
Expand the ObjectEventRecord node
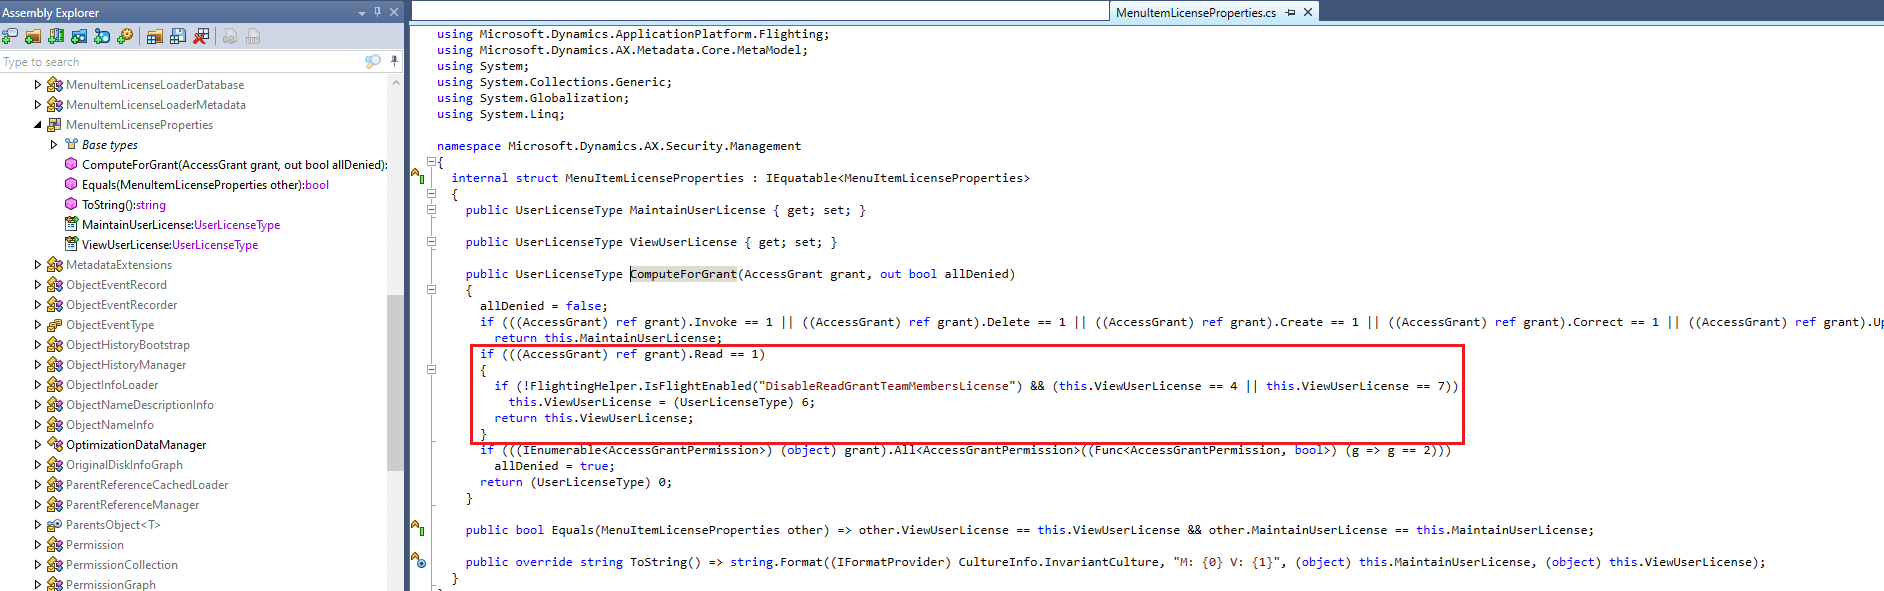pos(38,285)
